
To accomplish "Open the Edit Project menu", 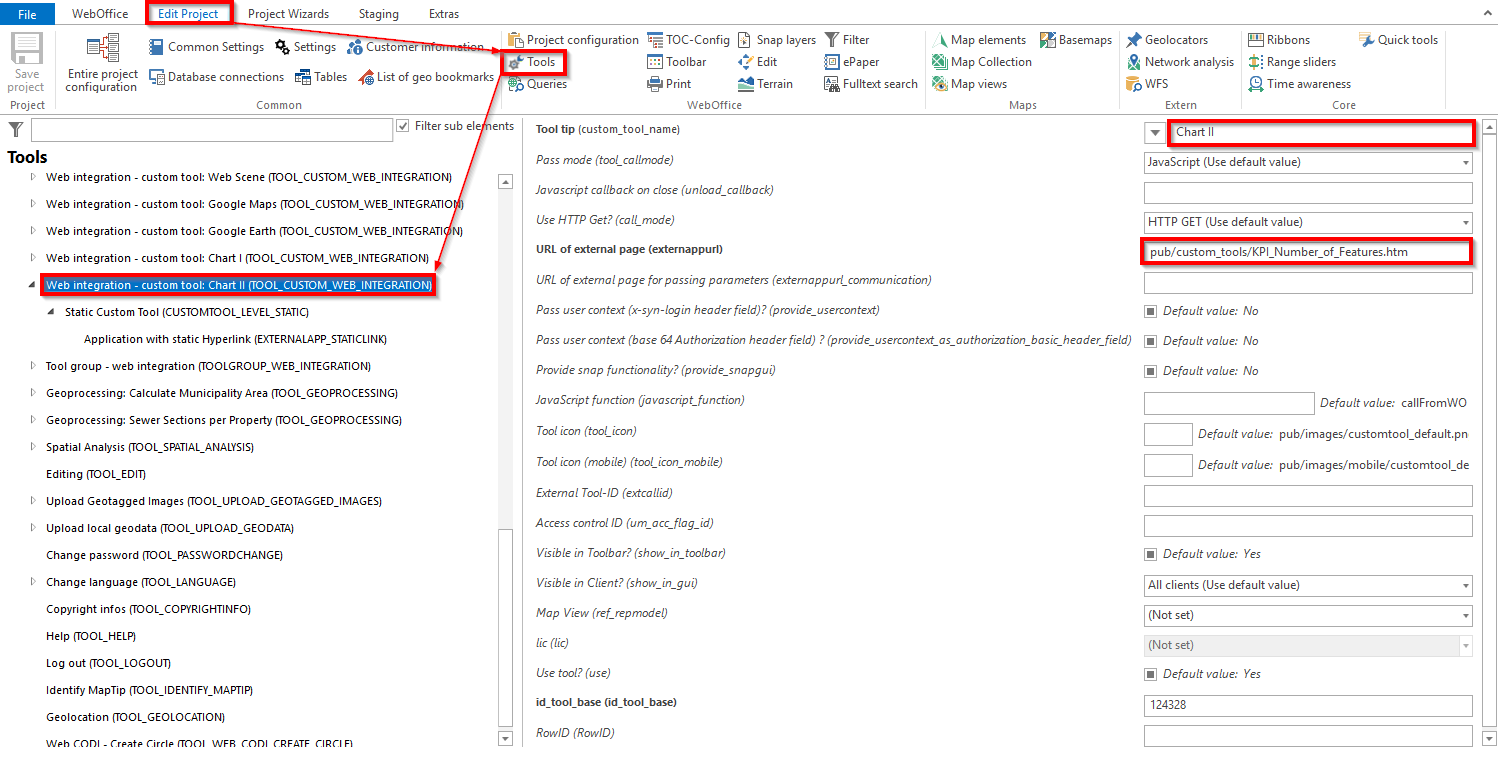I will (188, 13).
